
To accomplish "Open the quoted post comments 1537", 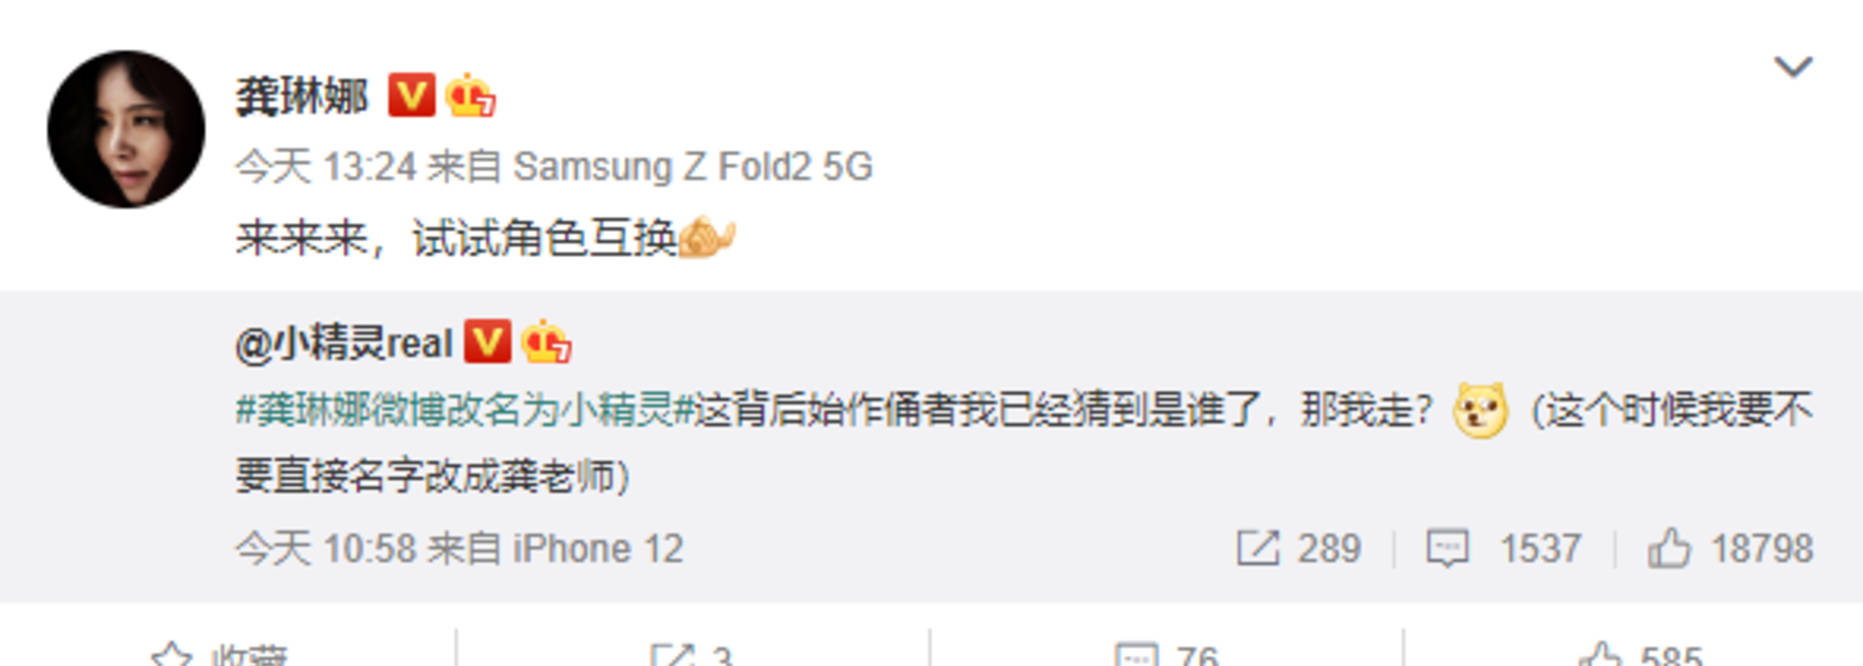I will coord(1504,549).
